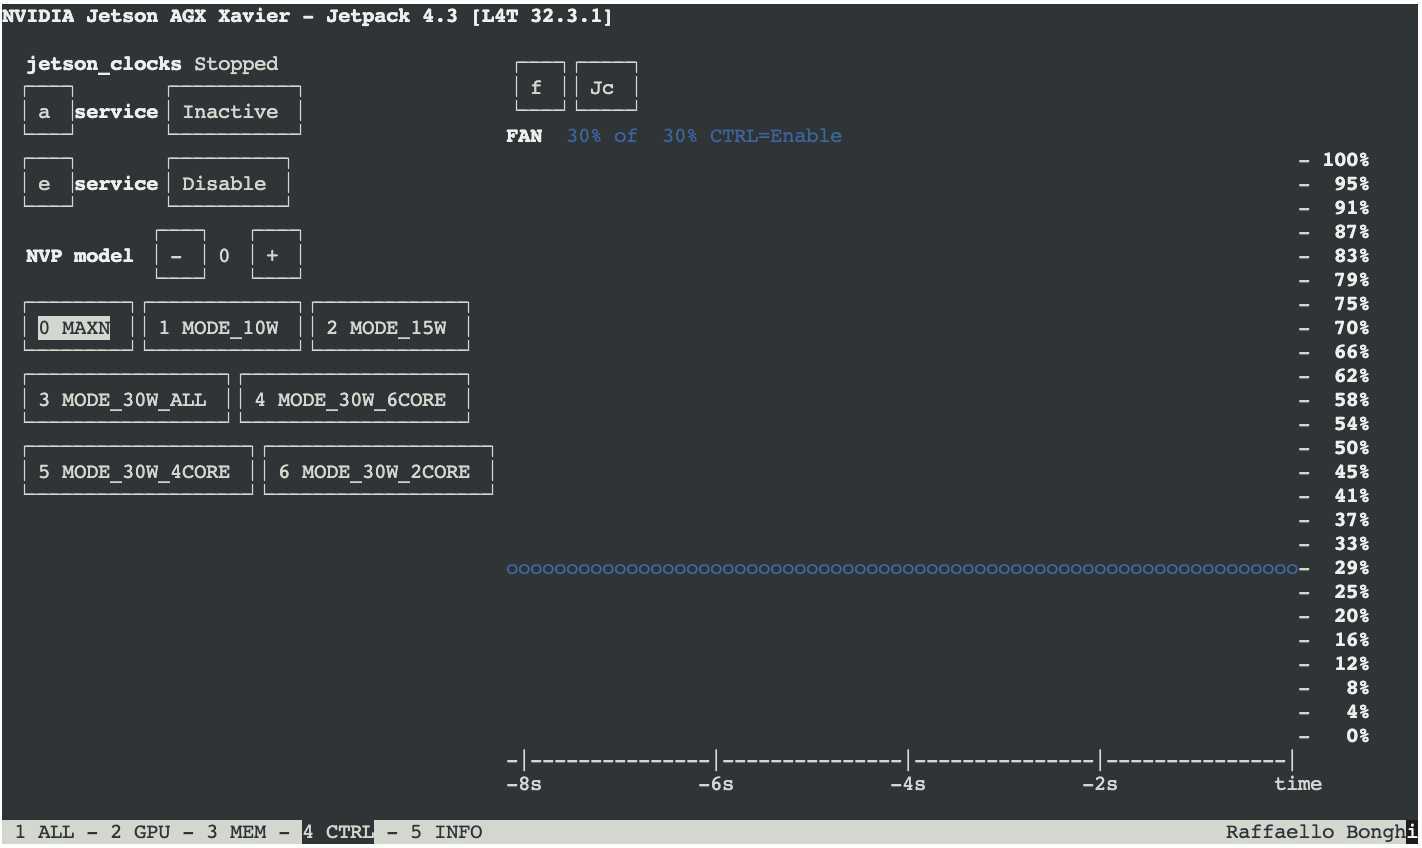Click the Inactive service status box
Screen dimensions: 1422x848
pos(234,111)
